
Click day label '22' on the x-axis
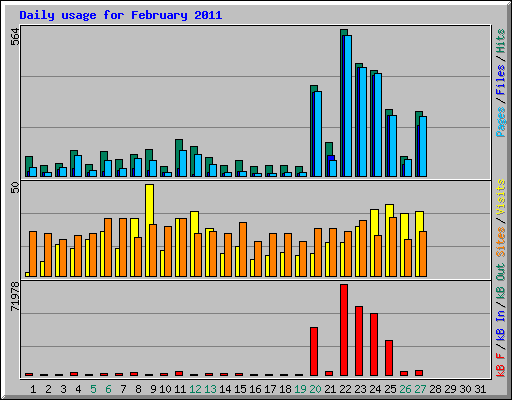click(345, 389)
